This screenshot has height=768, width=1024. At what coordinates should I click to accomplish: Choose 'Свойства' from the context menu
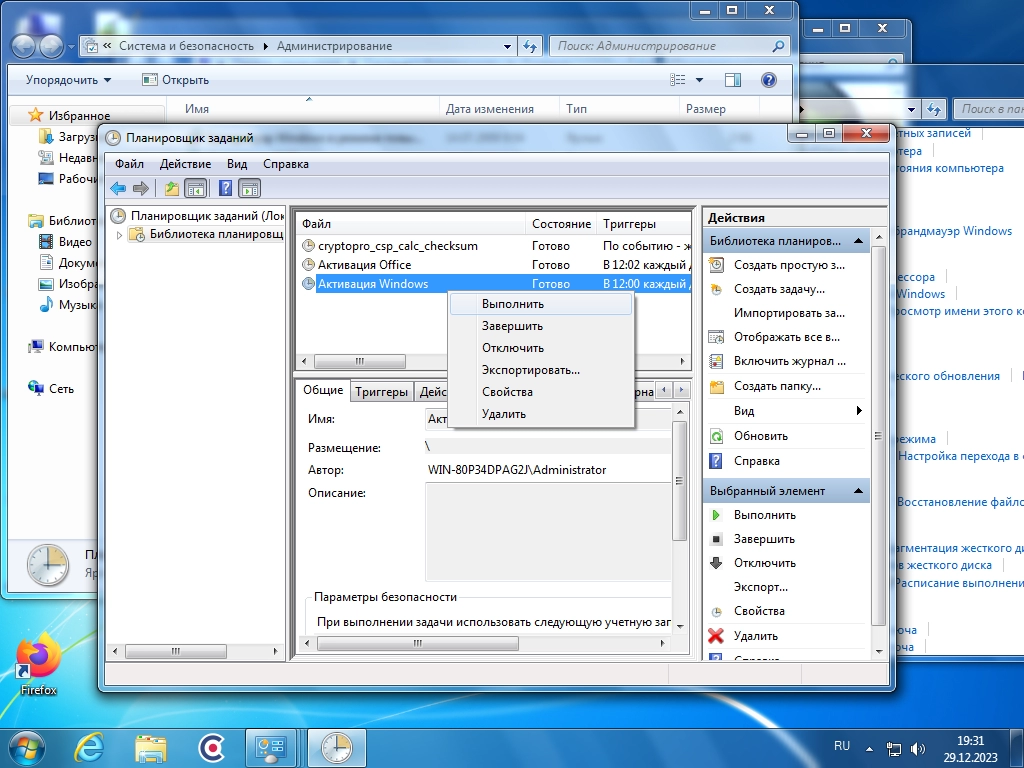(507, 392)
